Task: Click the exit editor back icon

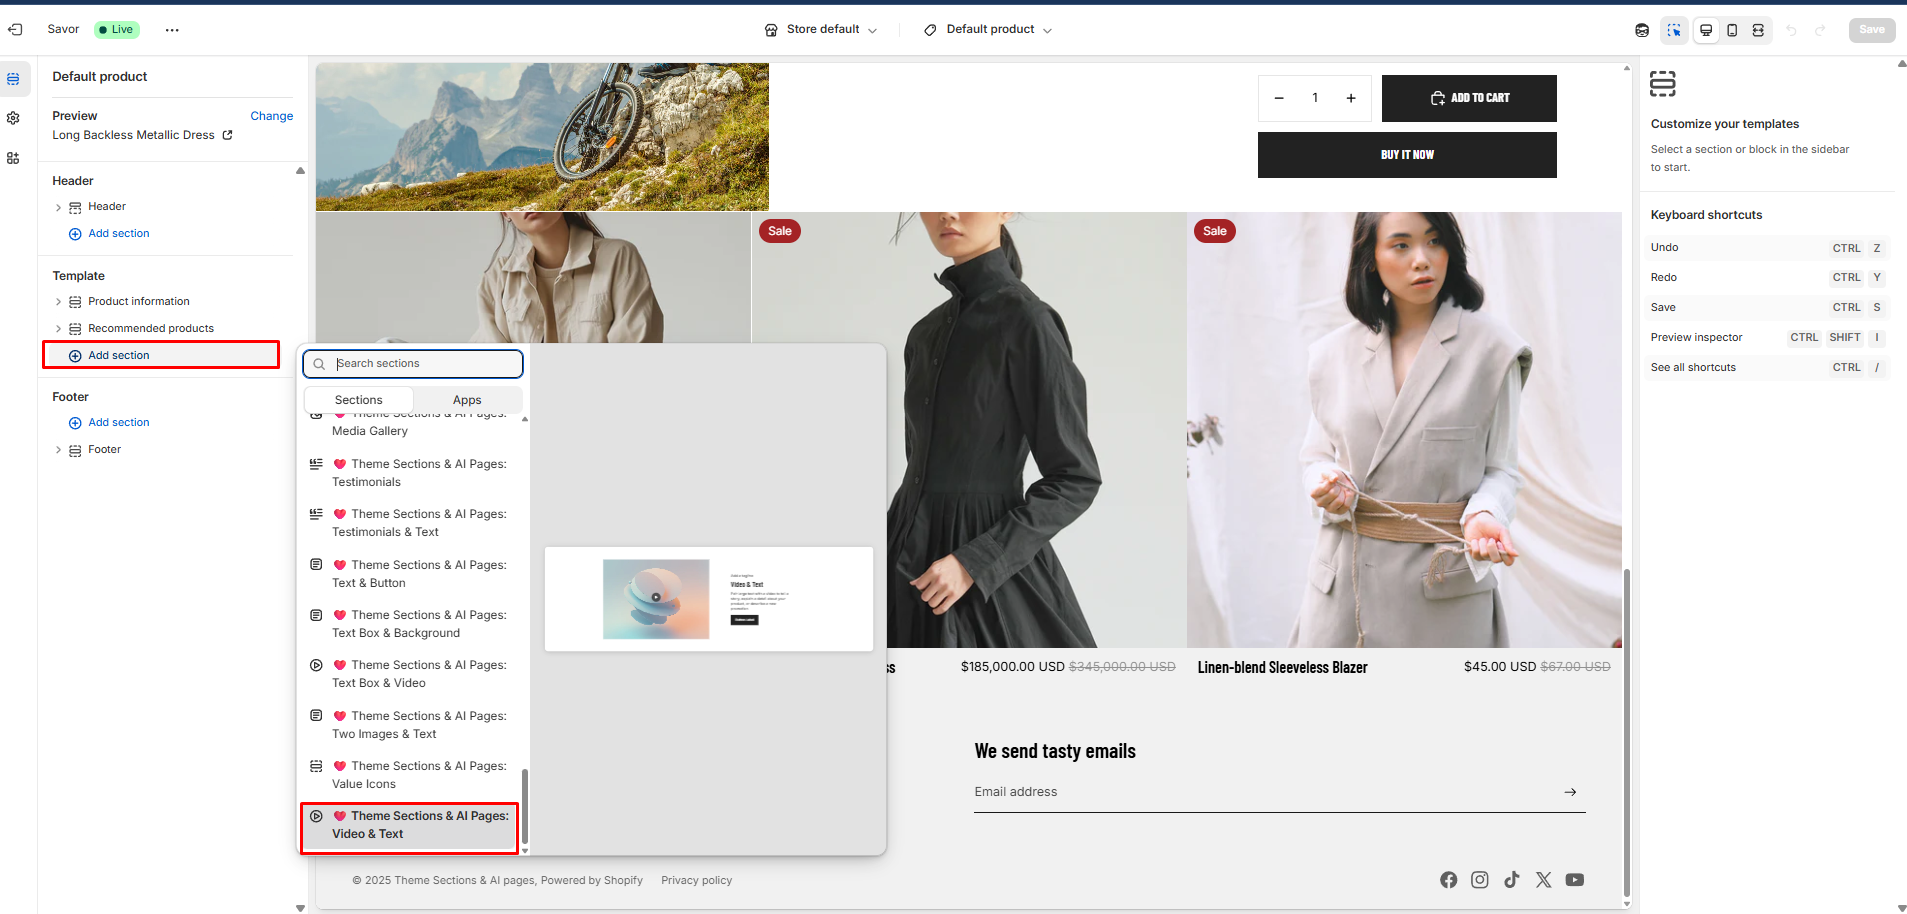Action: 15,30
